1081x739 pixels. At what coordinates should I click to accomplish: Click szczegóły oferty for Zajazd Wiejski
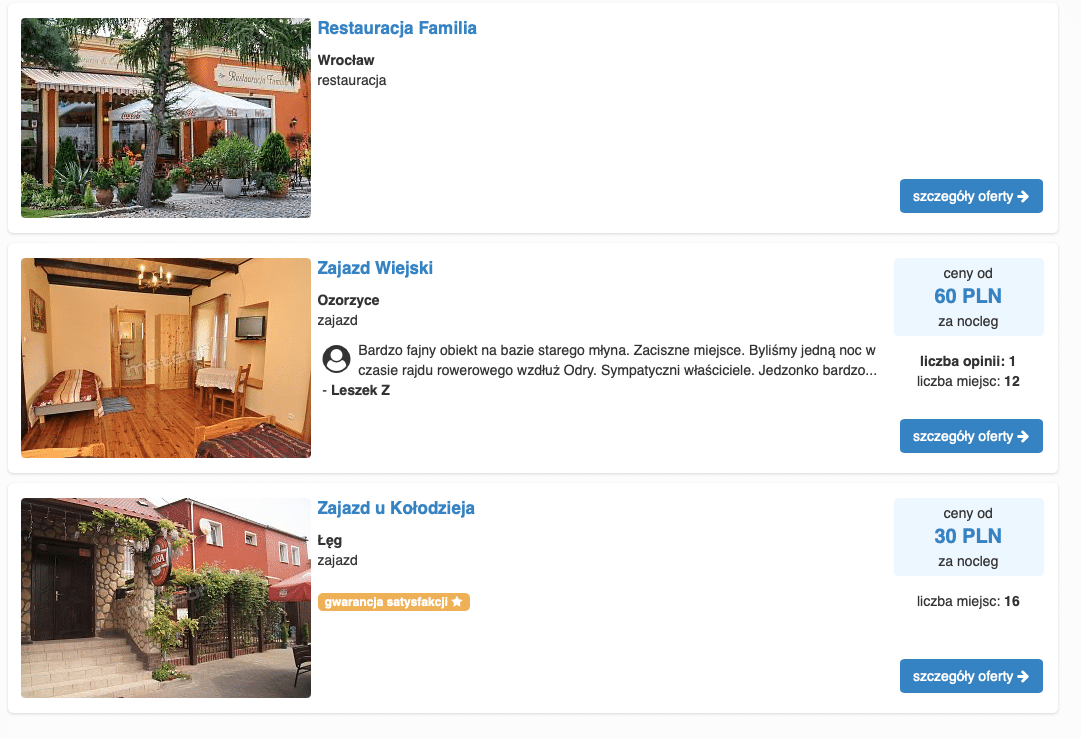970,436
